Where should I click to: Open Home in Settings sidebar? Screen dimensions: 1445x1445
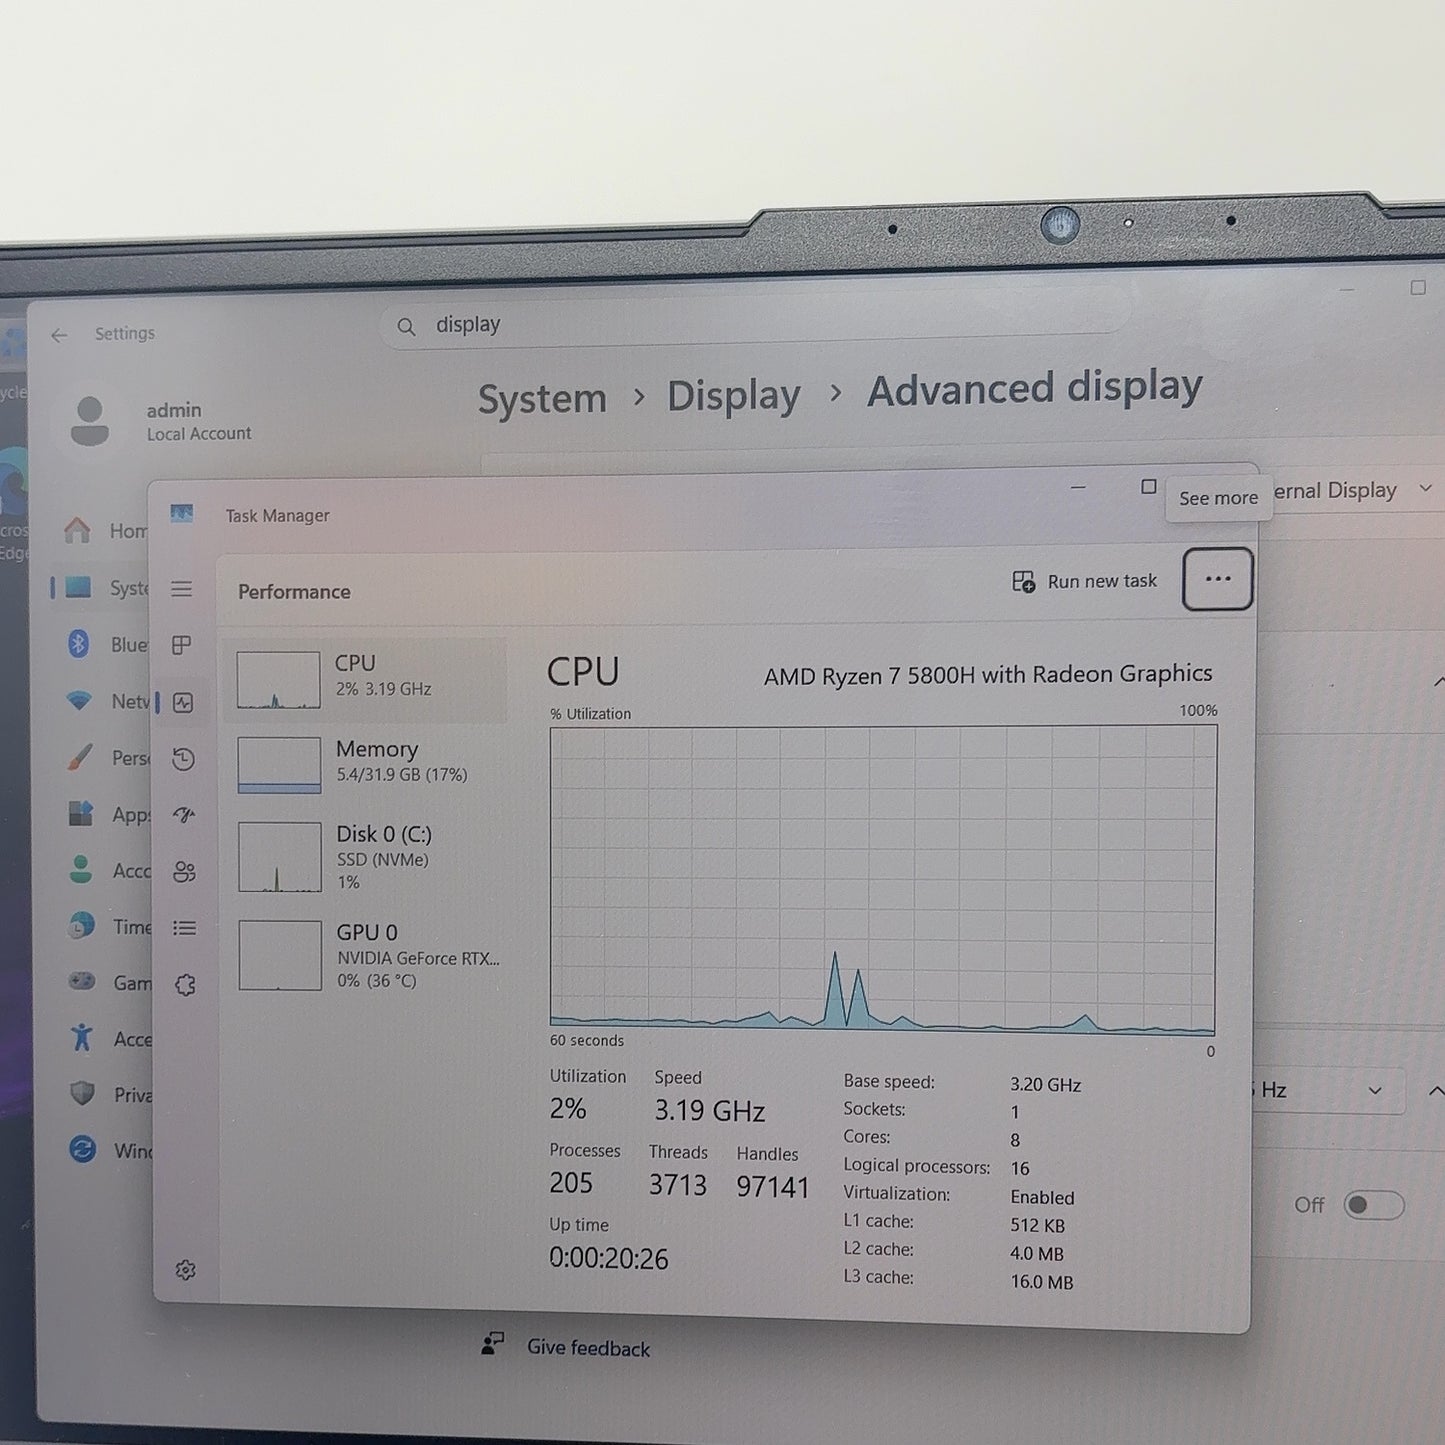(x=105, y=530)
